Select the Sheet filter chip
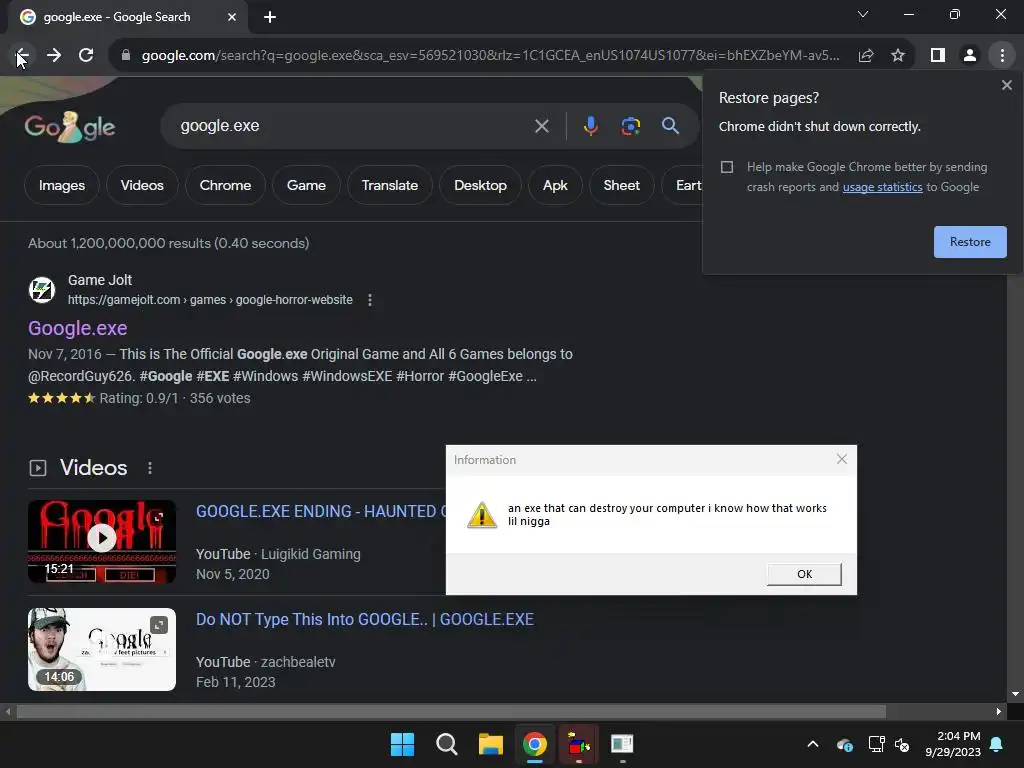This screenshot has width=1024, height=768. (x=622, y=185)
